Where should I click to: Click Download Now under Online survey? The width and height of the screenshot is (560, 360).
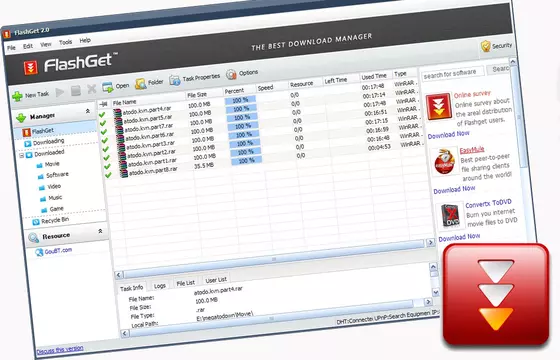449,135
